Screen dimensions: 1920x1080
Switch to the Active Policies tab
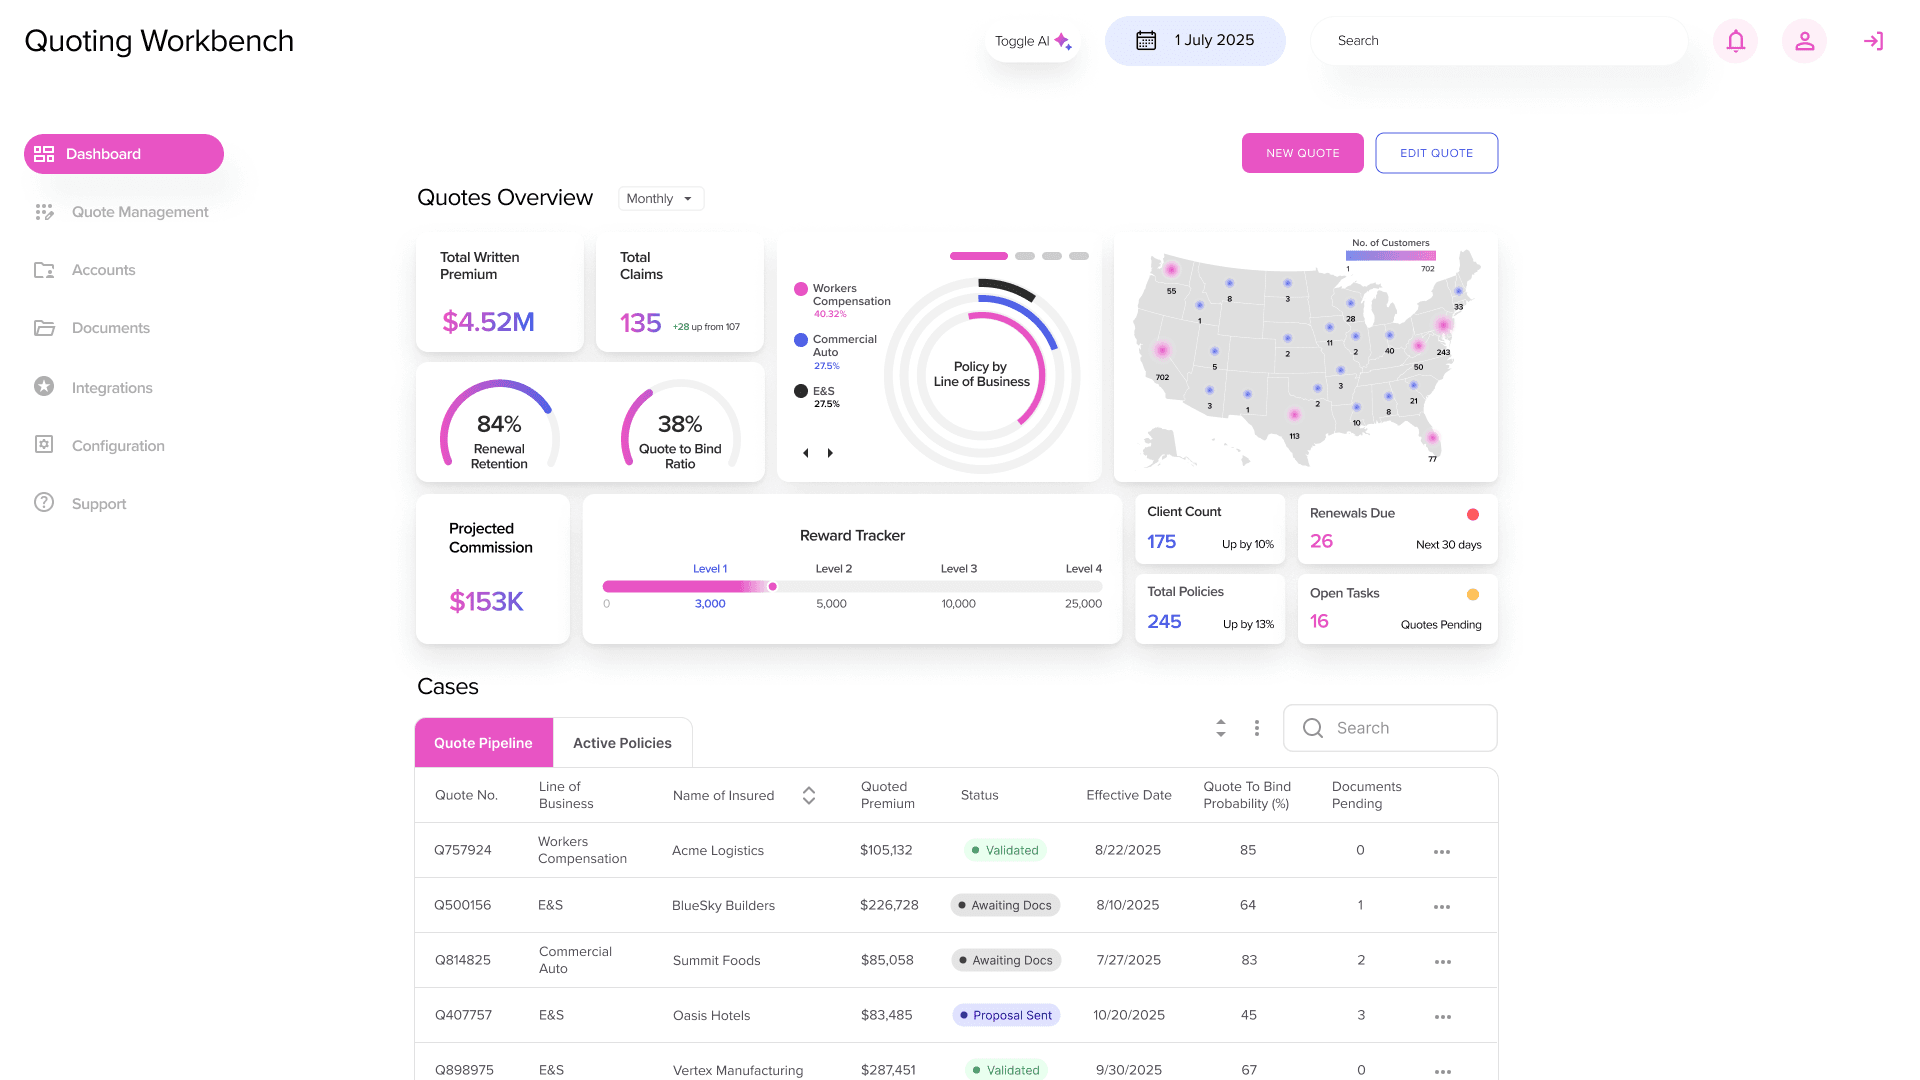tap(622, 743)
